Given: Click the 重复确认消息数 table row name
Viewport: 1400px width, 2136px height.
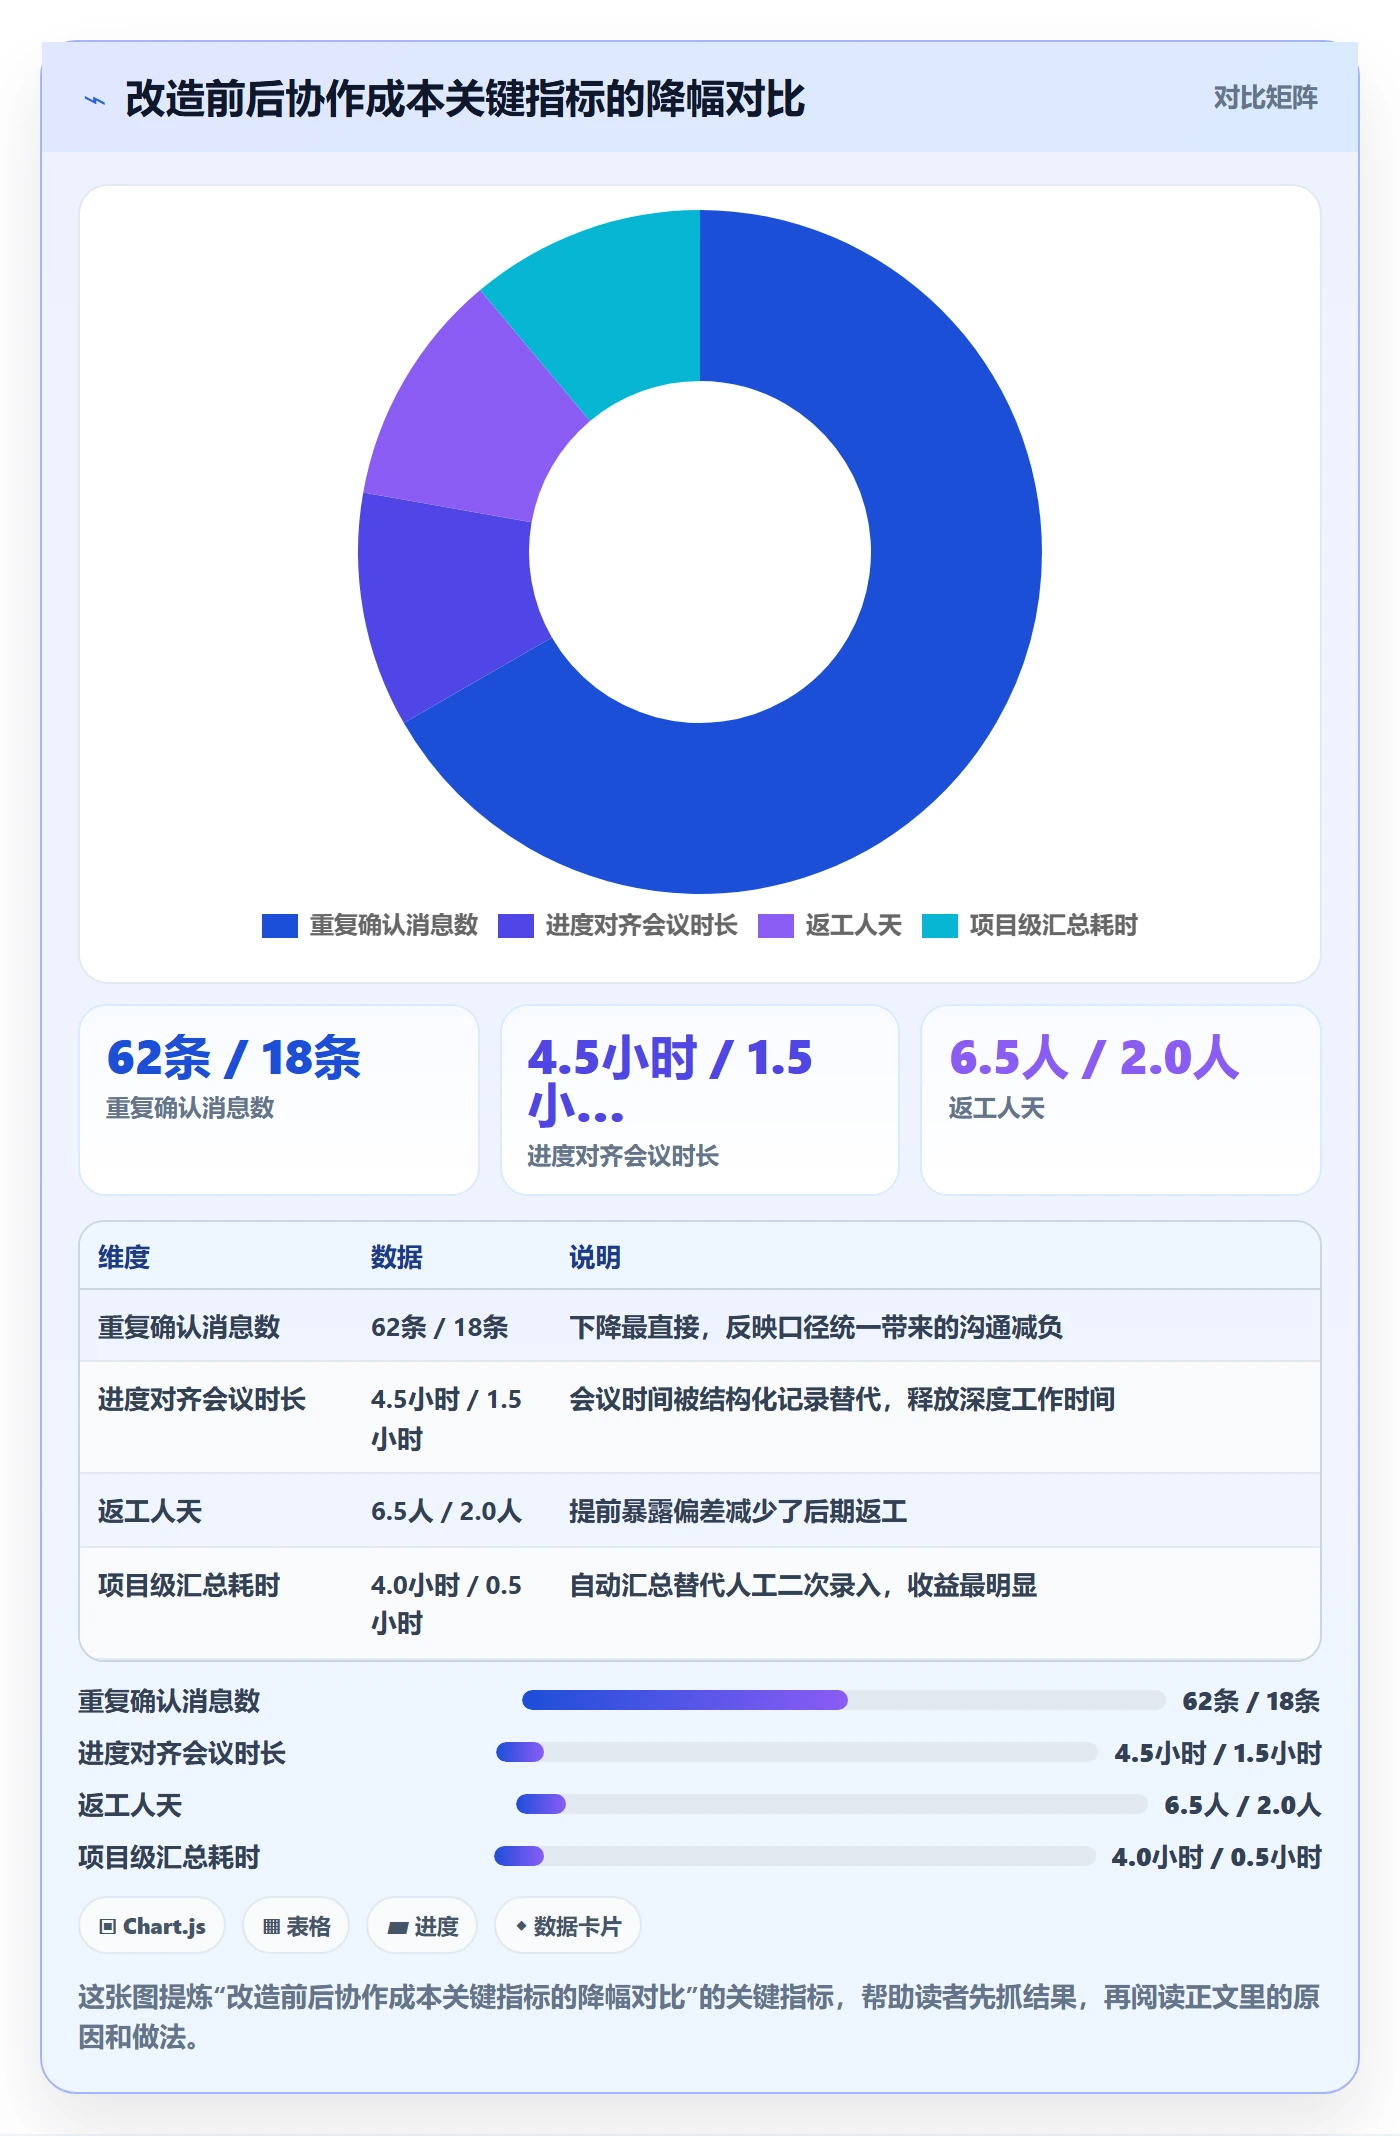Looking at the screenshot, I should tap(189, 1327).
